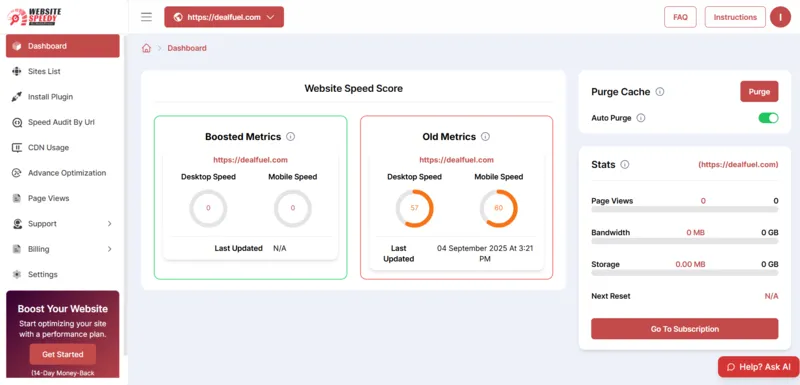The image size is (800, 385).
Task: Click Get Started in promo banner
Action: tap(63, 354)
